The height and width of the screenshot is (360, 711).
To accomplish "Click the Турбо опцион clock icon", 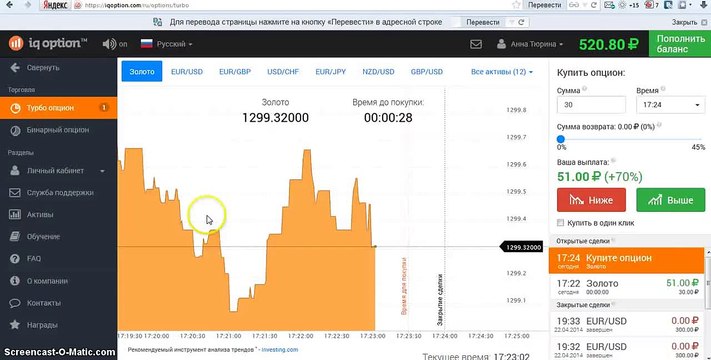I will 15,108.
